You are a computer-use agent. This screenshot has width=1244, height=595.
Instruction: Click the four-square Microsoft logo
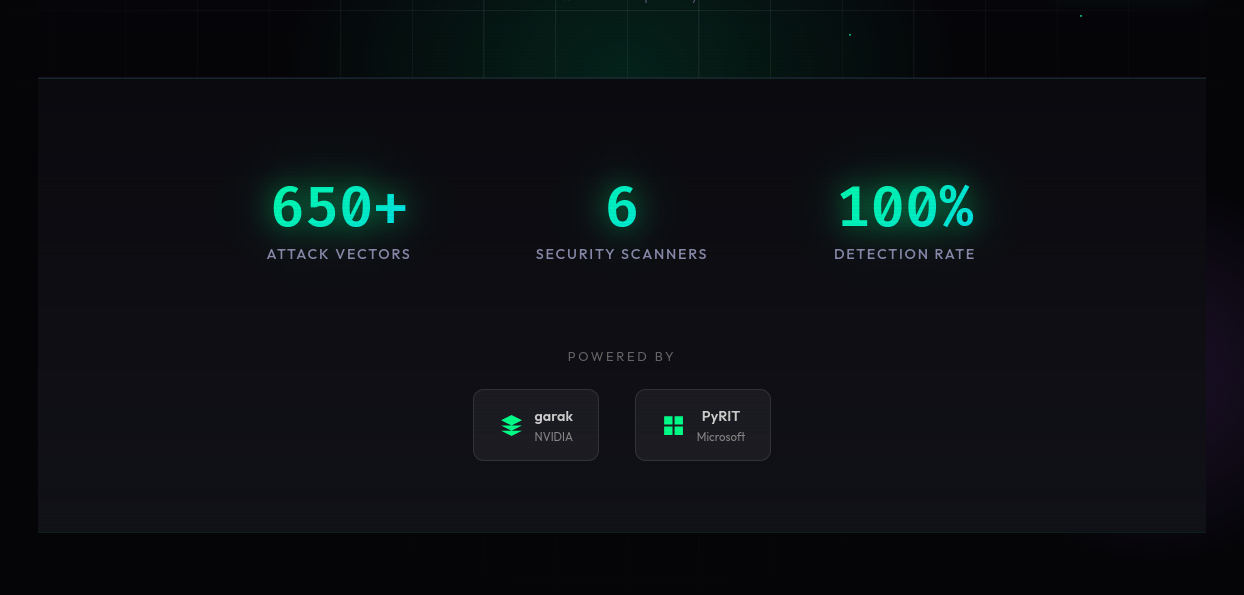point(673,424)
